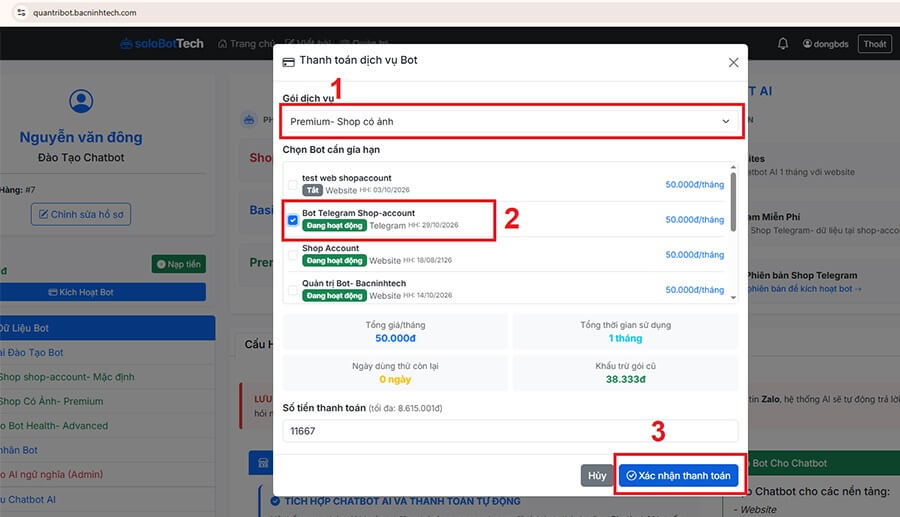
Task: Click the soloBotTech logo
Action: (x=162, y=44)
